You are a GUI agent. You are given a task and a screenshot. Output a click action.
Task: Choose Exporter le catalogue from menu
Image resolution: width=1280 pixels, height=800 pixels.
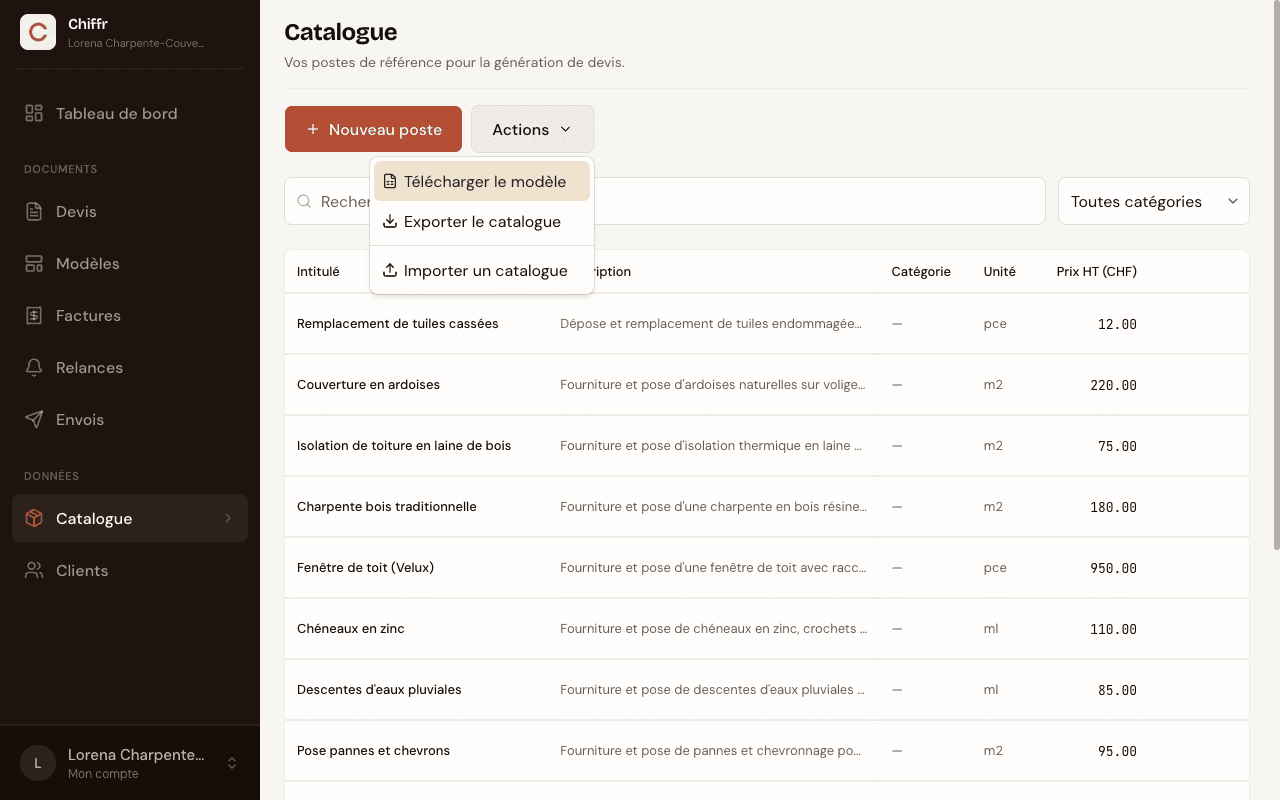coord(482,221)
